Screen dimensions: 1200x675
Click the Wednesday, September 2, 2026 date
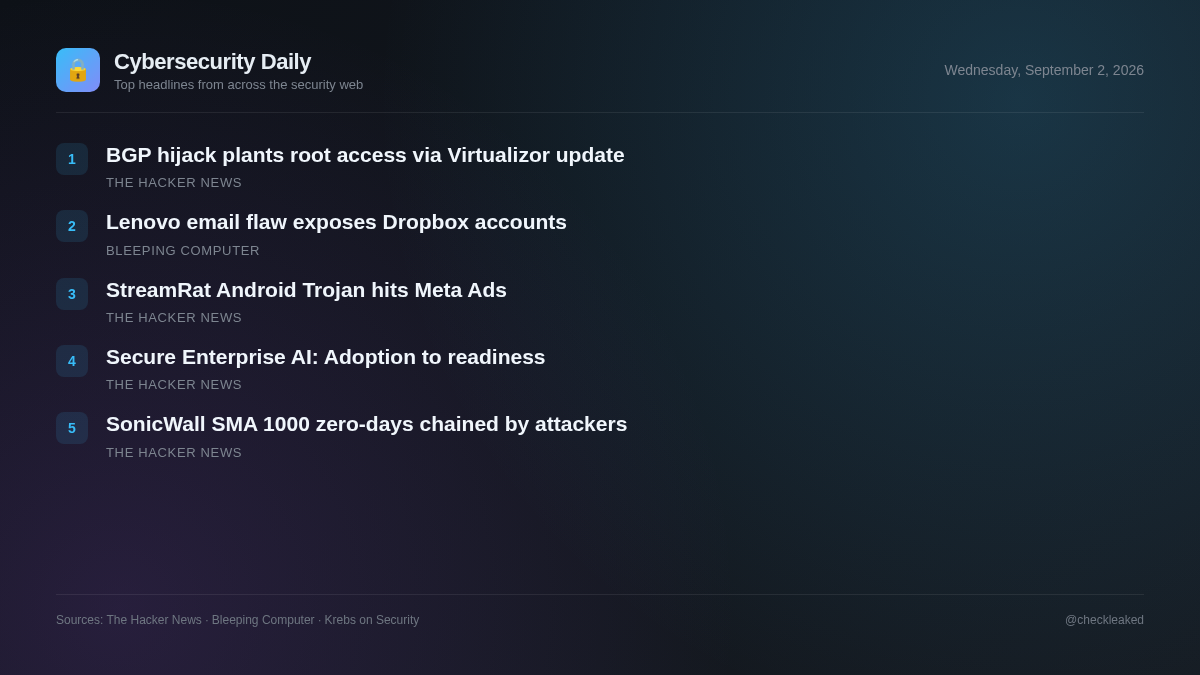[x=1044, y=70]
